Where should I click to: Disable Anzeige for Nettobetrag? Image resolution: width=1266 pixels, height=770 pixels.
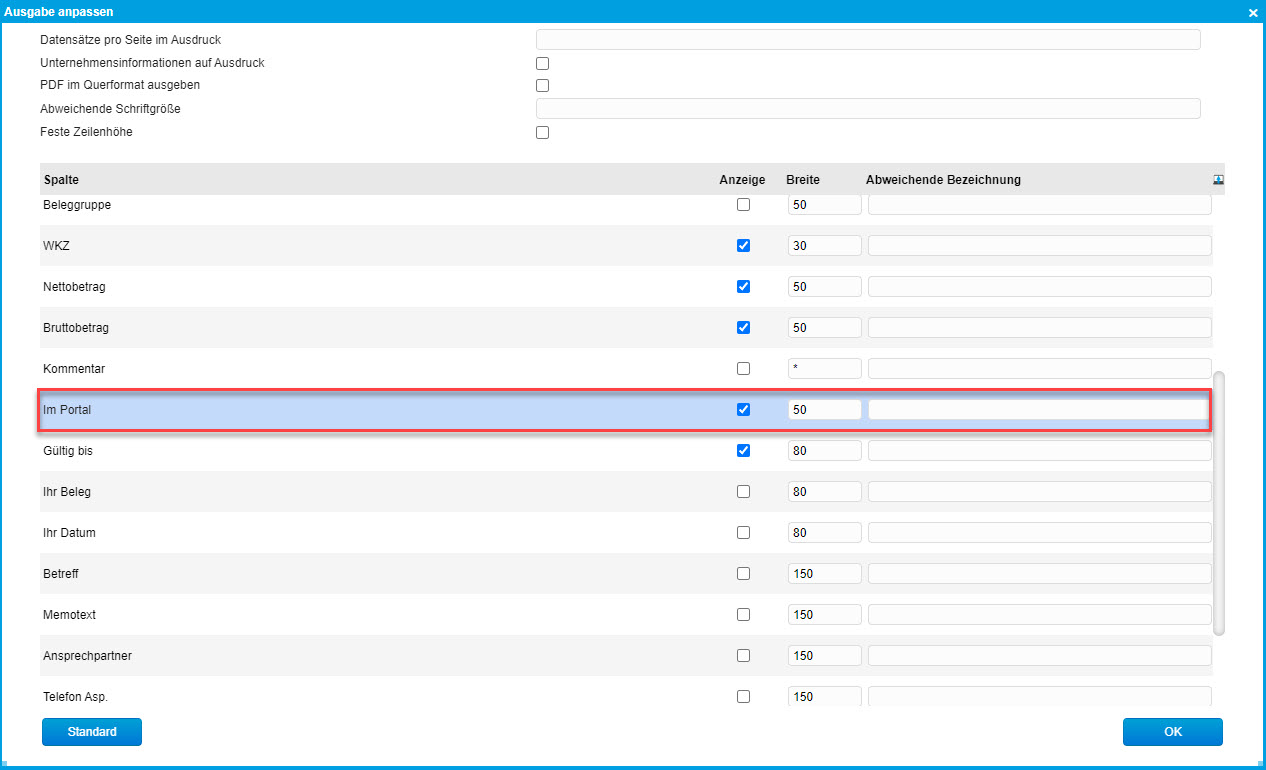(x=743, y=286)
